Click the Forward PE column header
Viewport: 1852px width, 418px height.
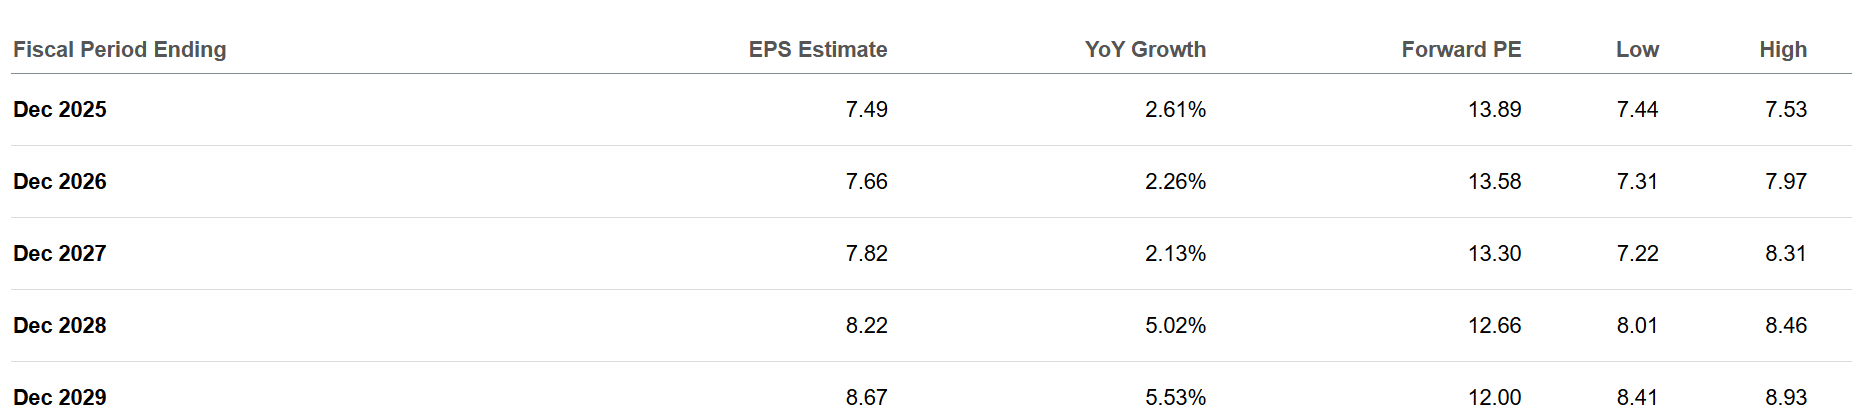1461,50
